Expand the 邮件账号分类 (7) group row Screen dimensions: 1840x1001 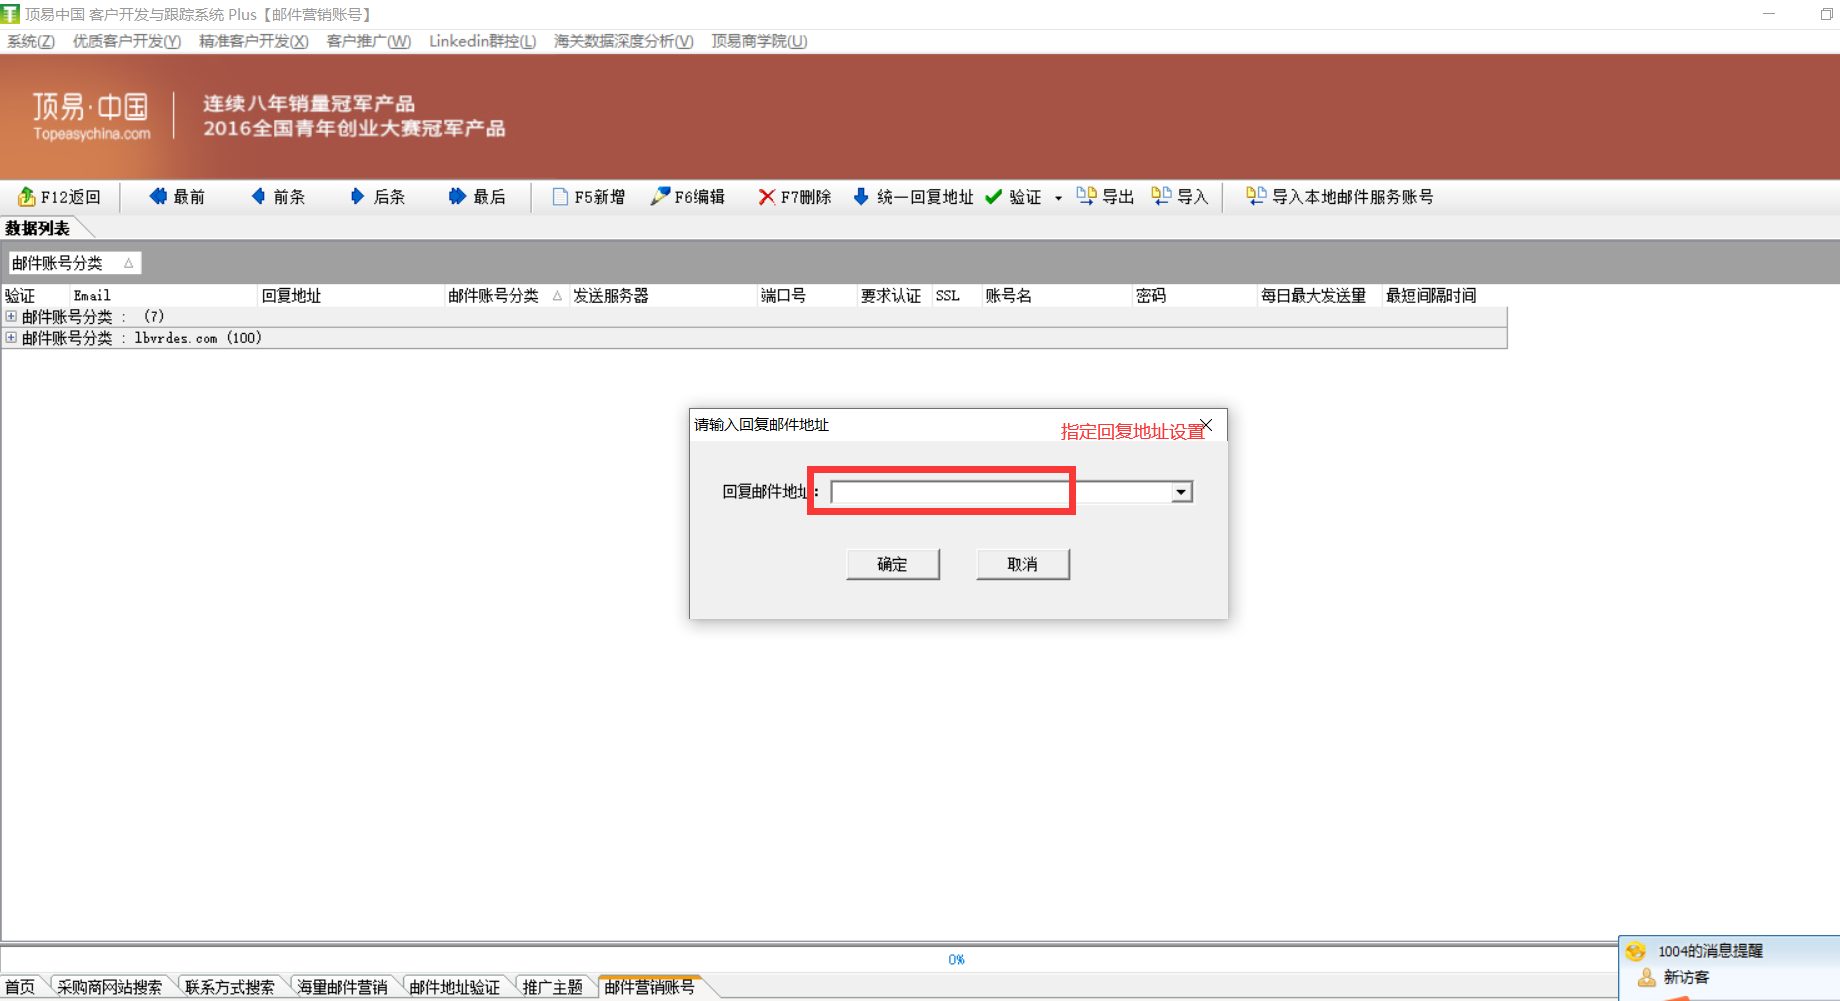coord(10,316)
